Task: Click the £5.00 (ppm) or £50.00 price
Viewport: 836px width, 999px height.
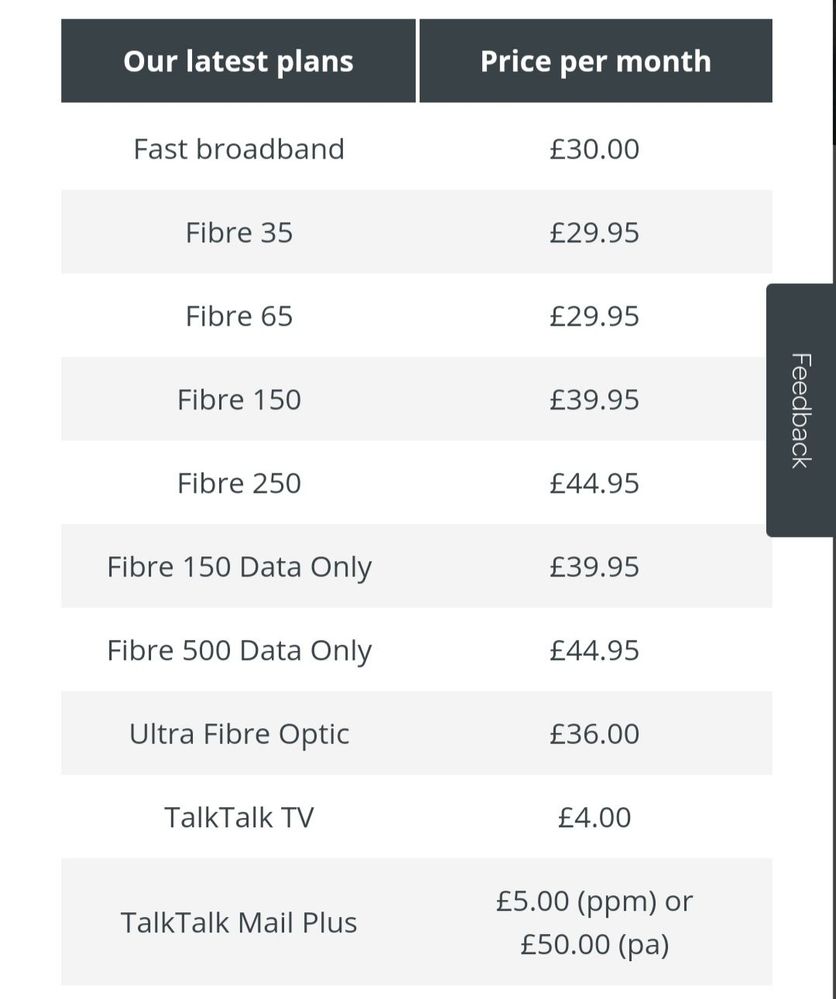Action: click(595, 923)
